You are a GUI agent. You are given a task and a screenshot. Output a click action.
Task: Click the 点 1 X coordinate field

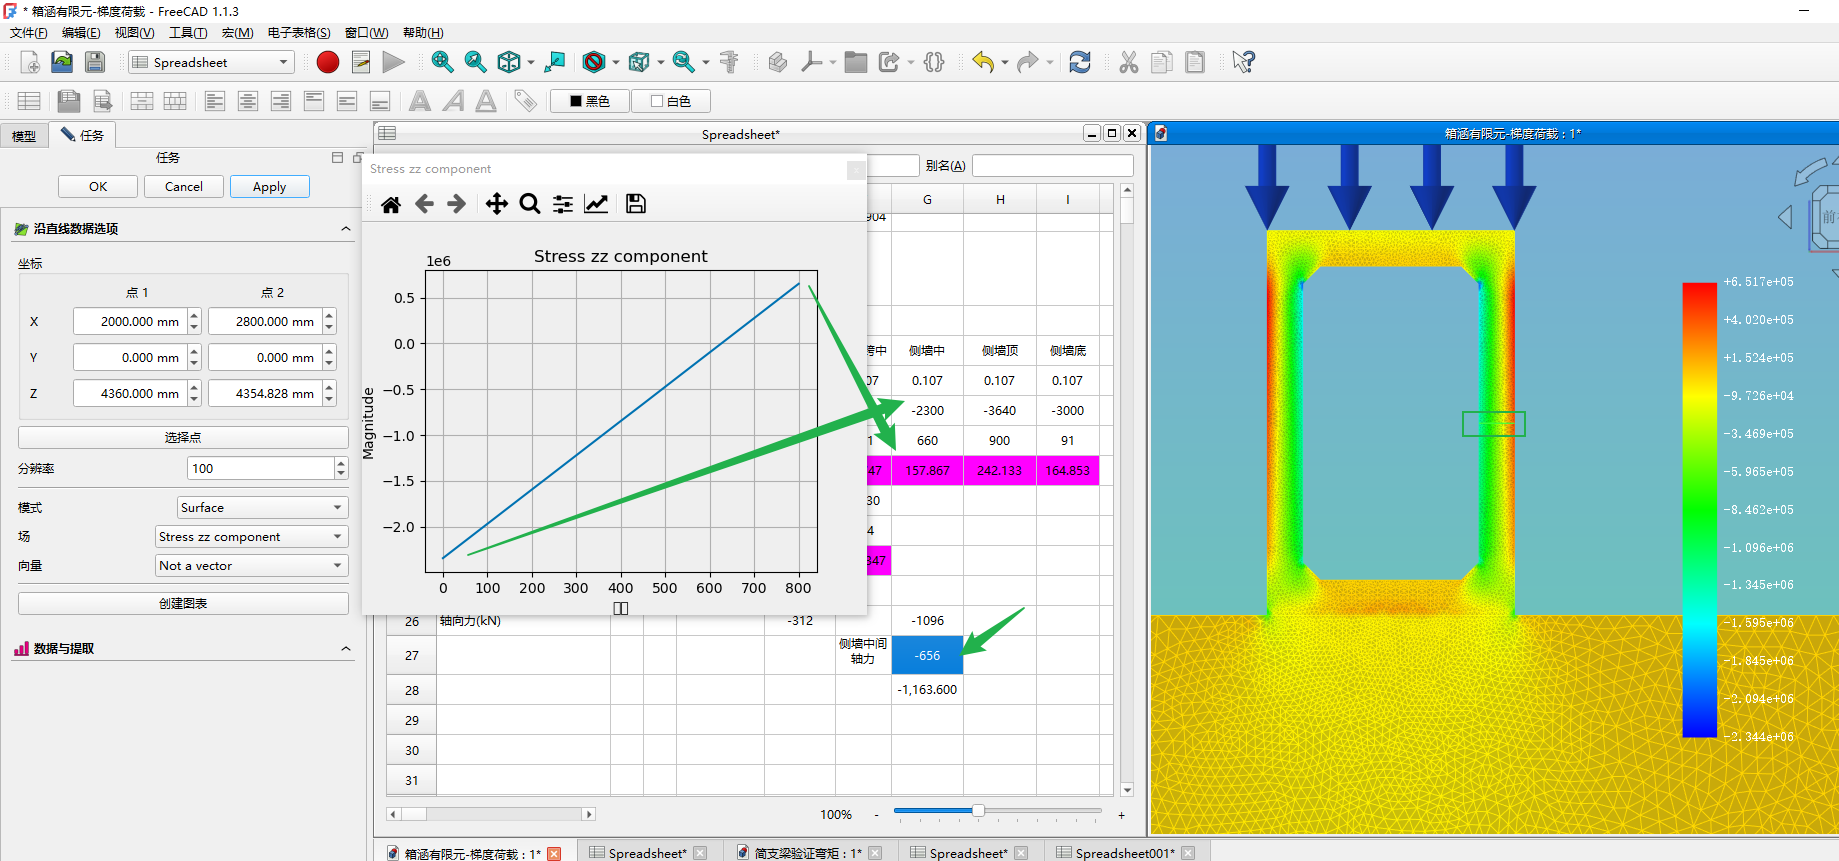[x=130, y=322]
